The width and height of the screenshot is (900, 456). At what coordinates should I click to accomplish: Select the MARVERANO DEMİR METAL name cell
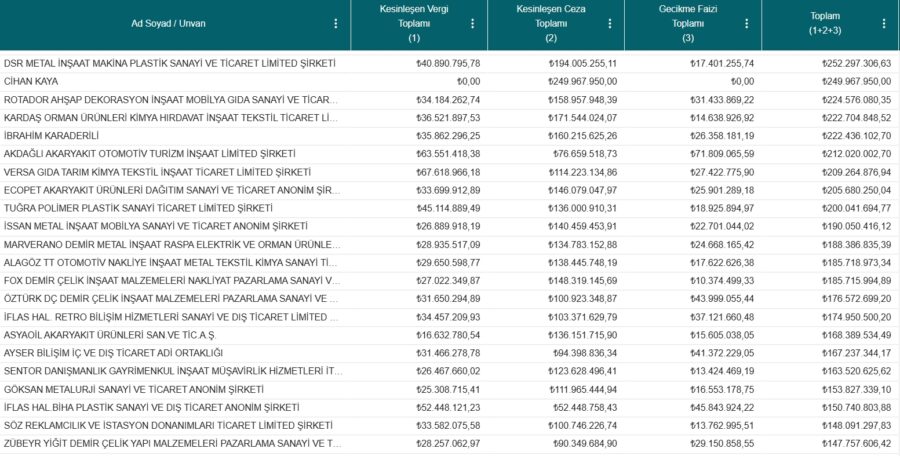click(x=172, y=245)
